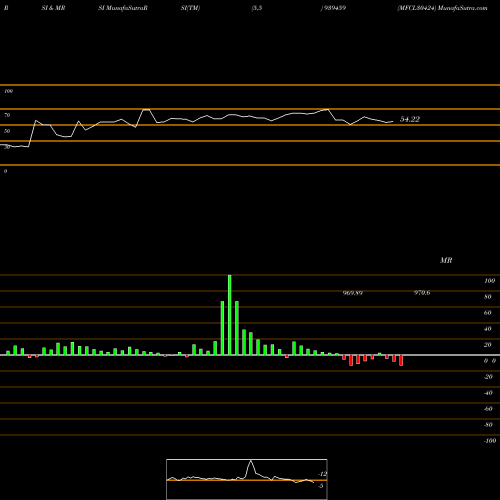Click the MR histogram title label

click(446, 260)
